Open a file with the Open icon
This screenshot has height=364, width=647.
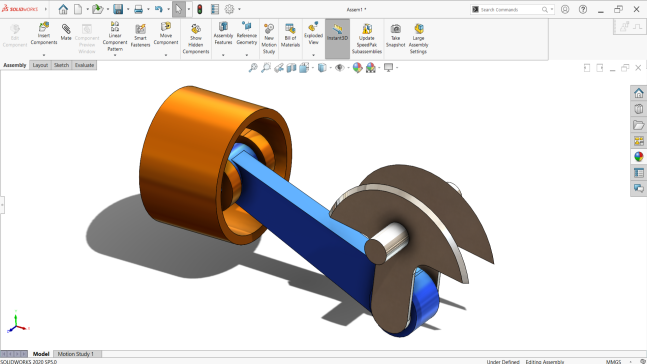tap(97, 9)
